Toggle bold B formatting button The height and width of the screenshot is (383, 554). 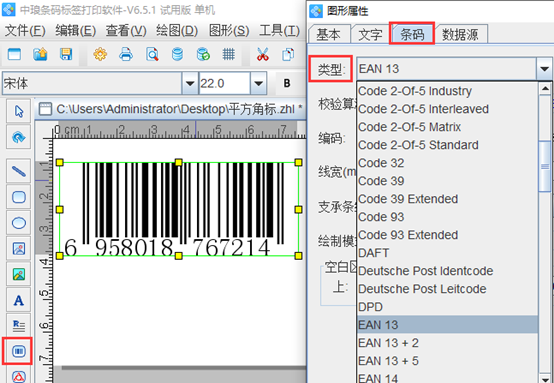[x=287, y=83]
